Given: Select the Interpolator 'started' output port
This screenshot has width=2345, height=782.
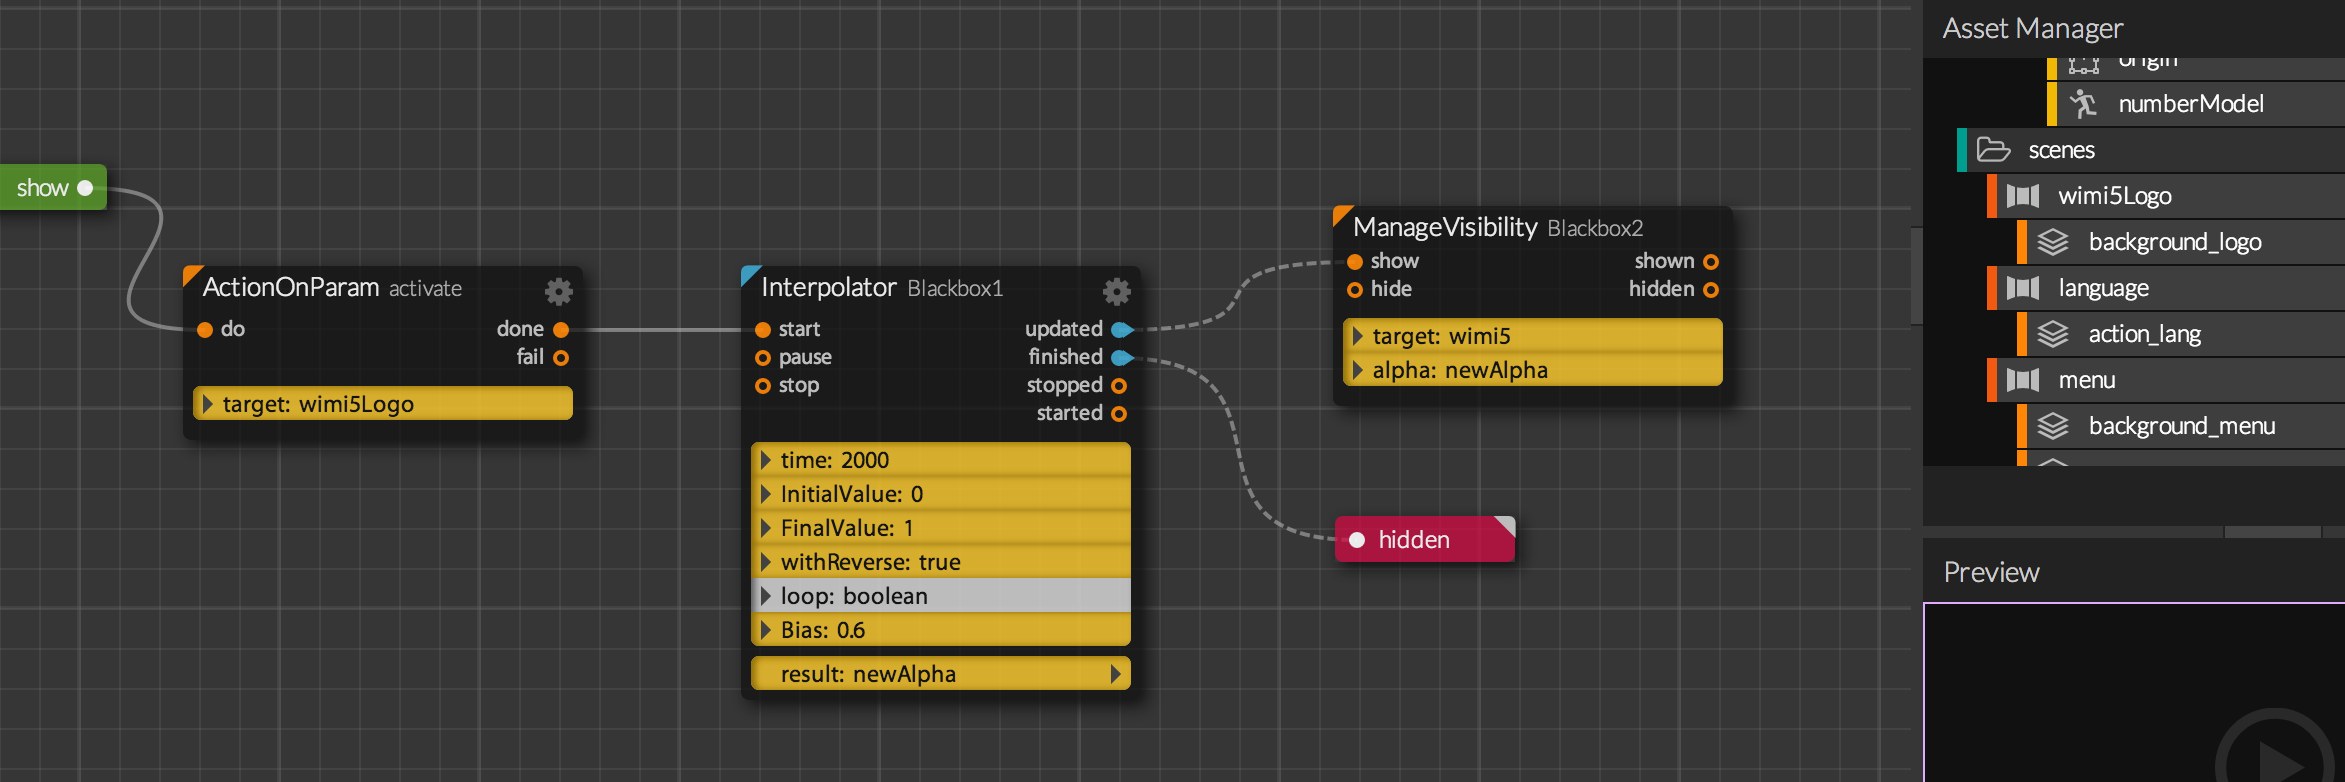Looking at the screenshot, I should pyautogui.click(x=1119, y=414).
